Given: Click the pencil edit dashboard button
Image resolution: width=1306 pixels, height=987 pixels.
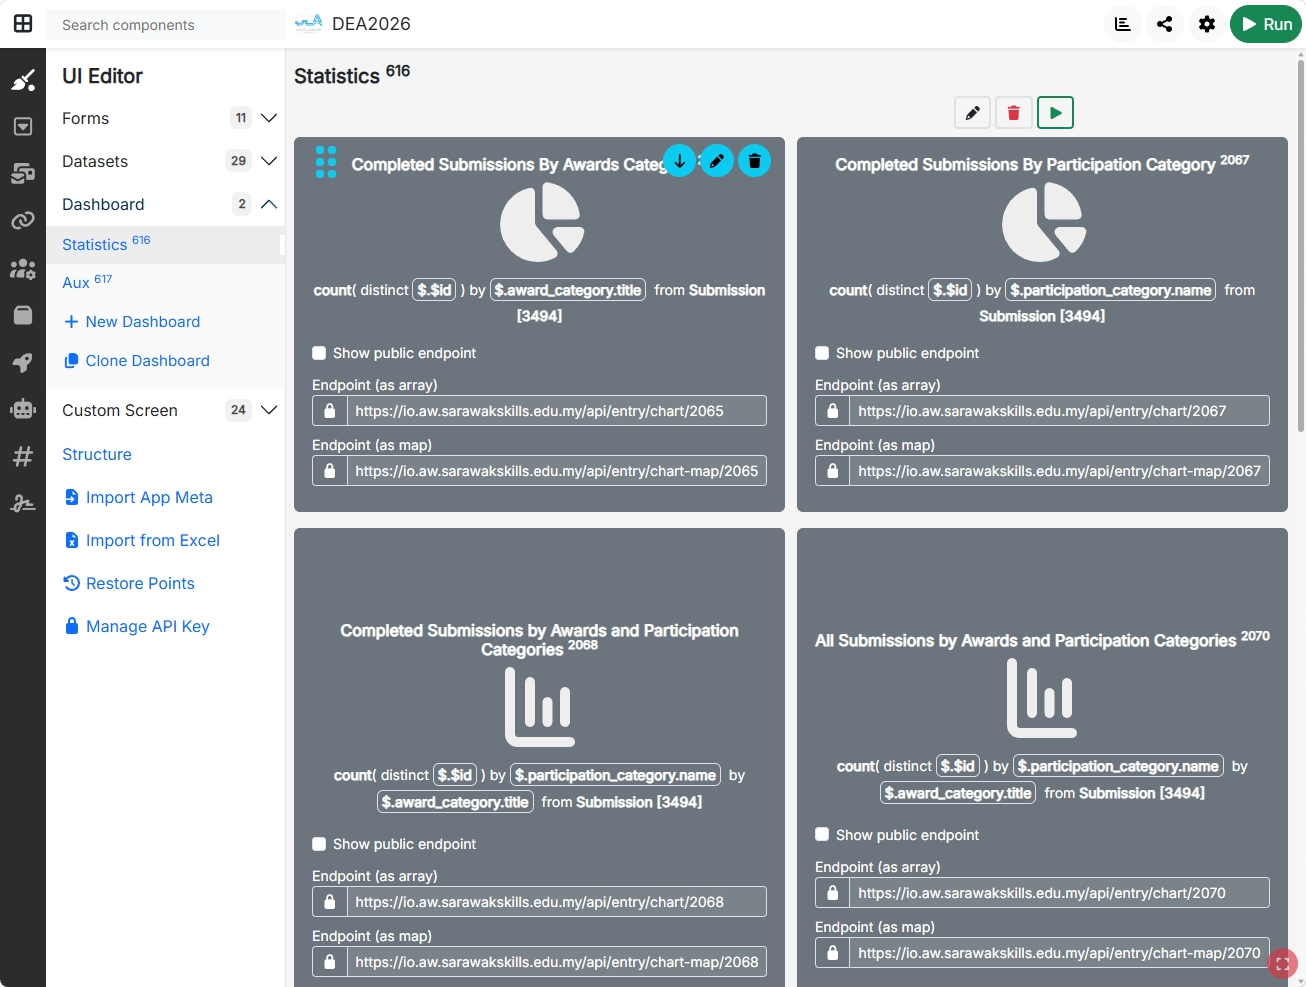Looking at the screenshot, I should point(972,113).
